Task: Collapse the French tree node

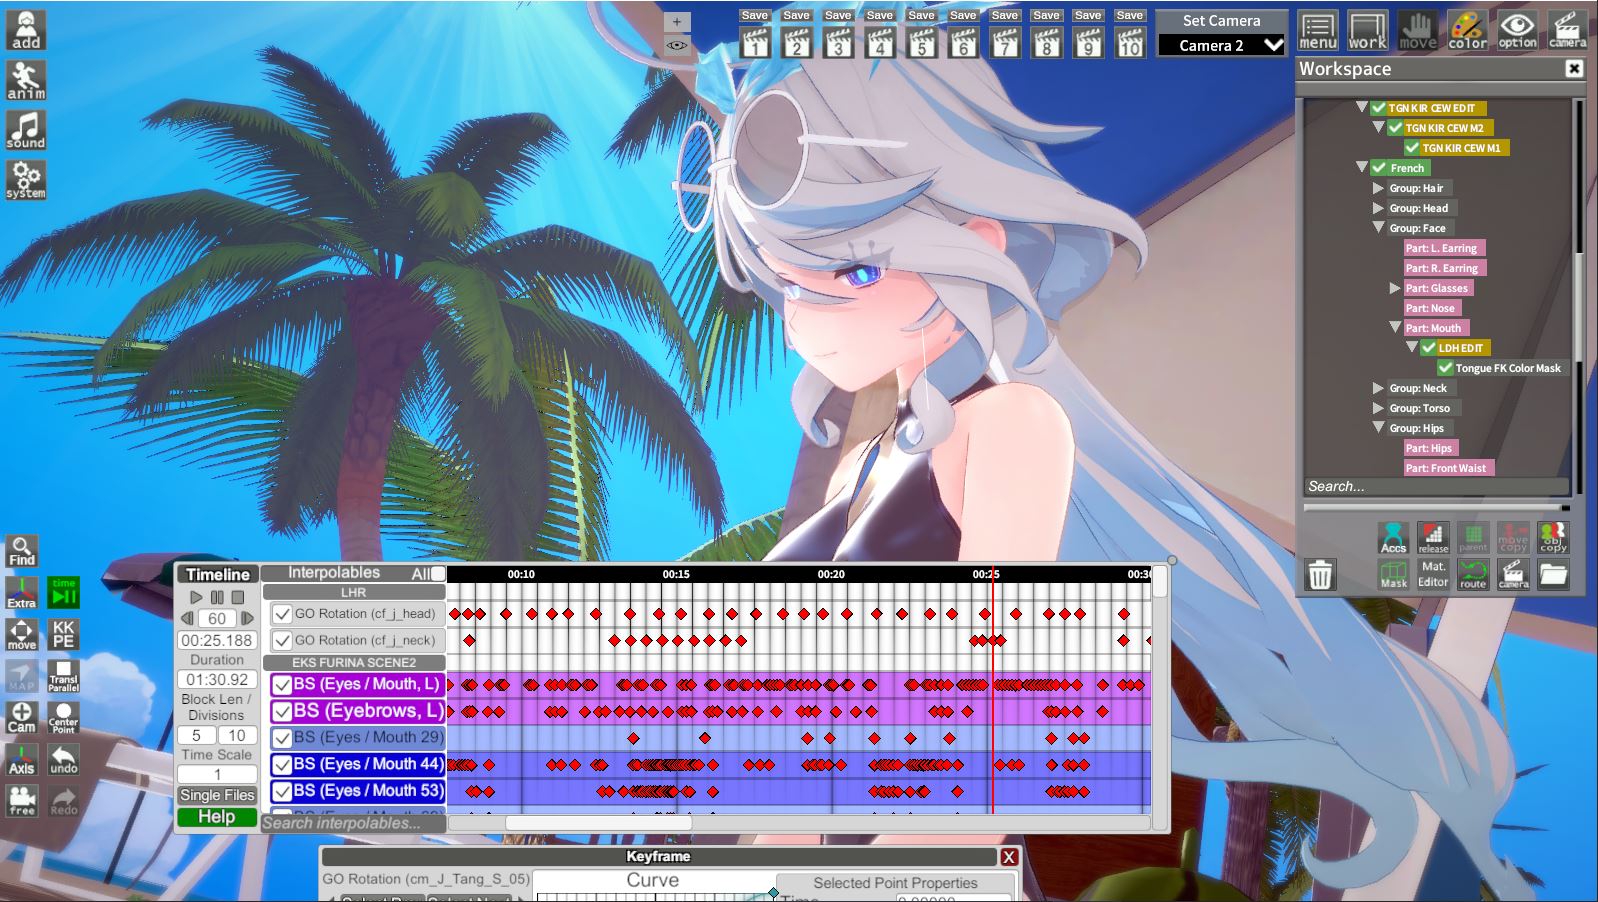Action: click(x=1361, y=167)
